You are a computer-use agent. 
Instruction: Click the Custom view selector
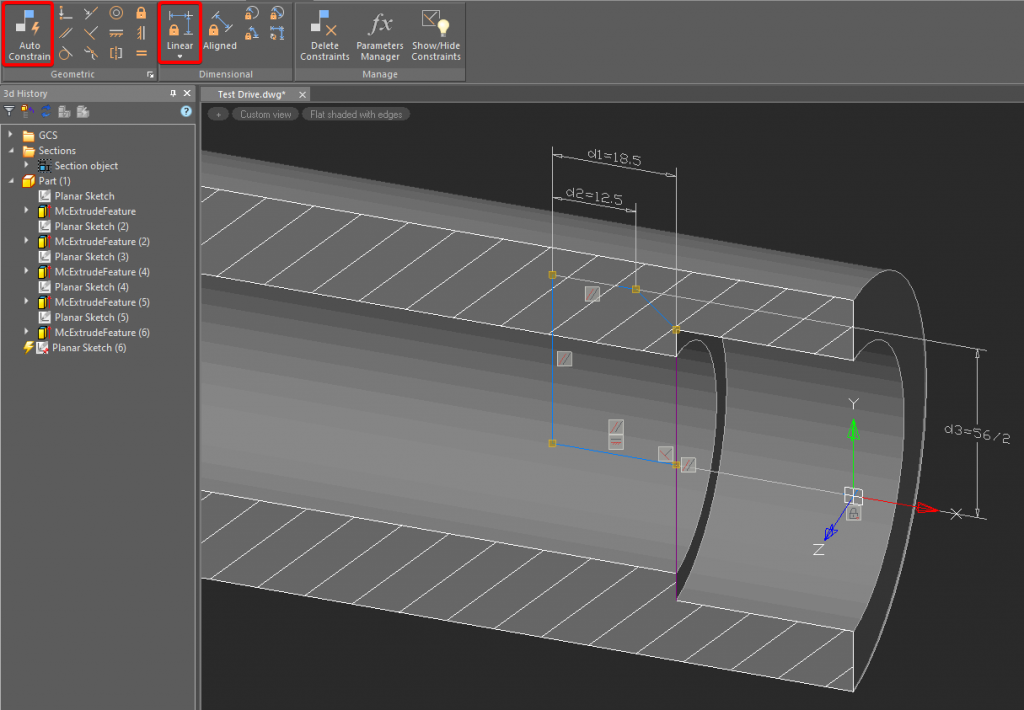click(264, 113)
